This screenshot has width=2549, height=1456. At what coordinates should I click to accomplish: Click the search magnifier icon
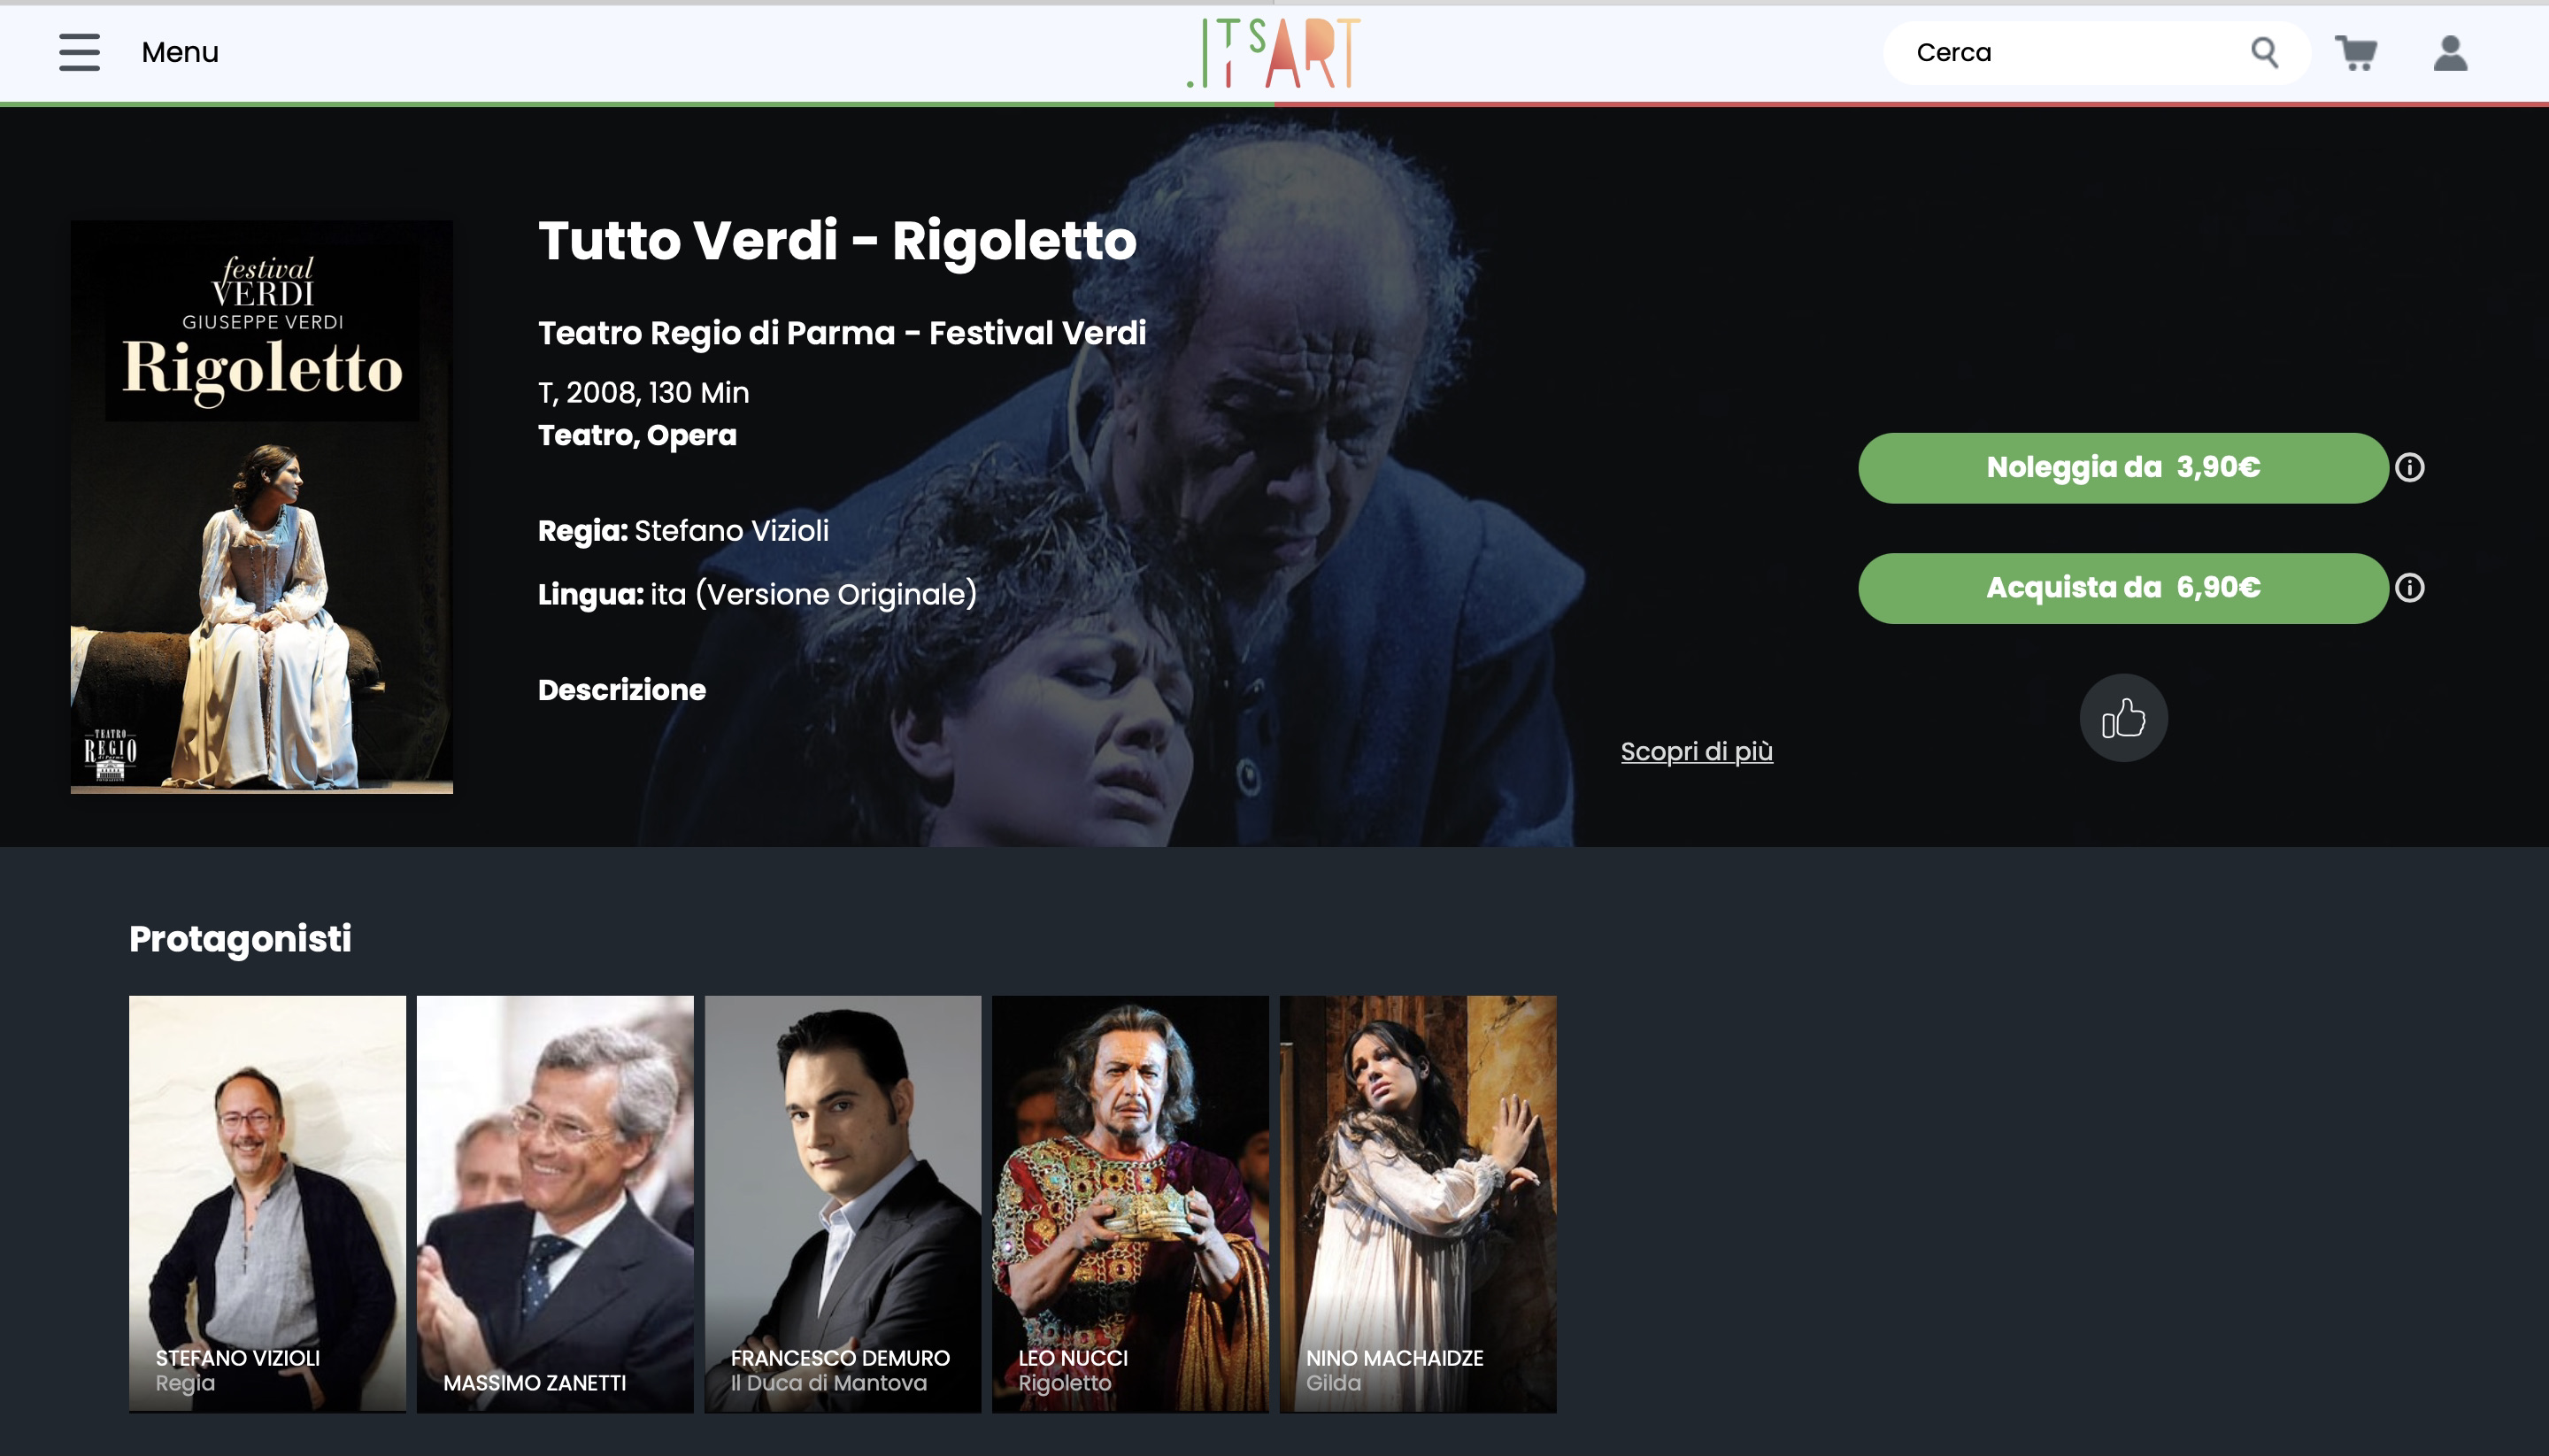coord(2264,52)
